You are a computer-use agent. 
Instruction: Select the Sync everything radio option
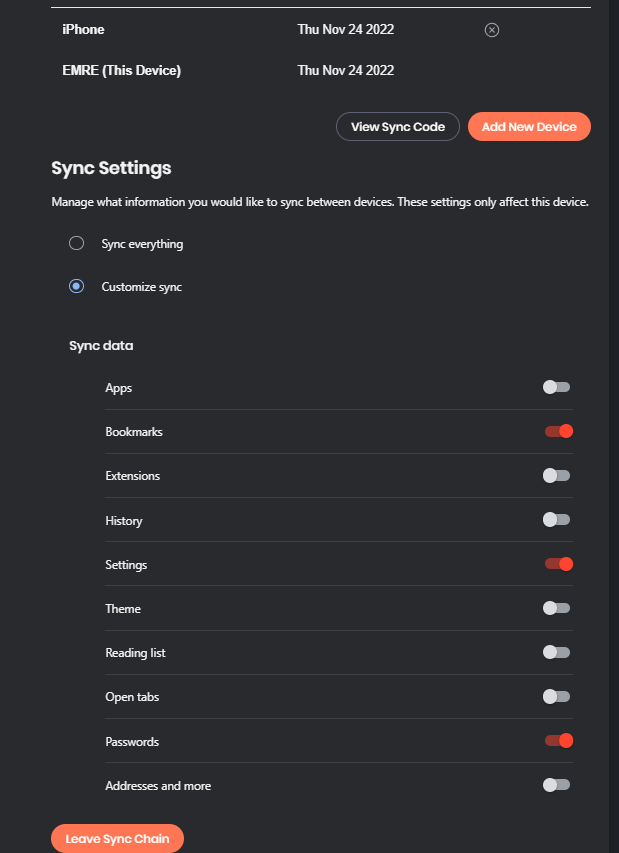76,243
